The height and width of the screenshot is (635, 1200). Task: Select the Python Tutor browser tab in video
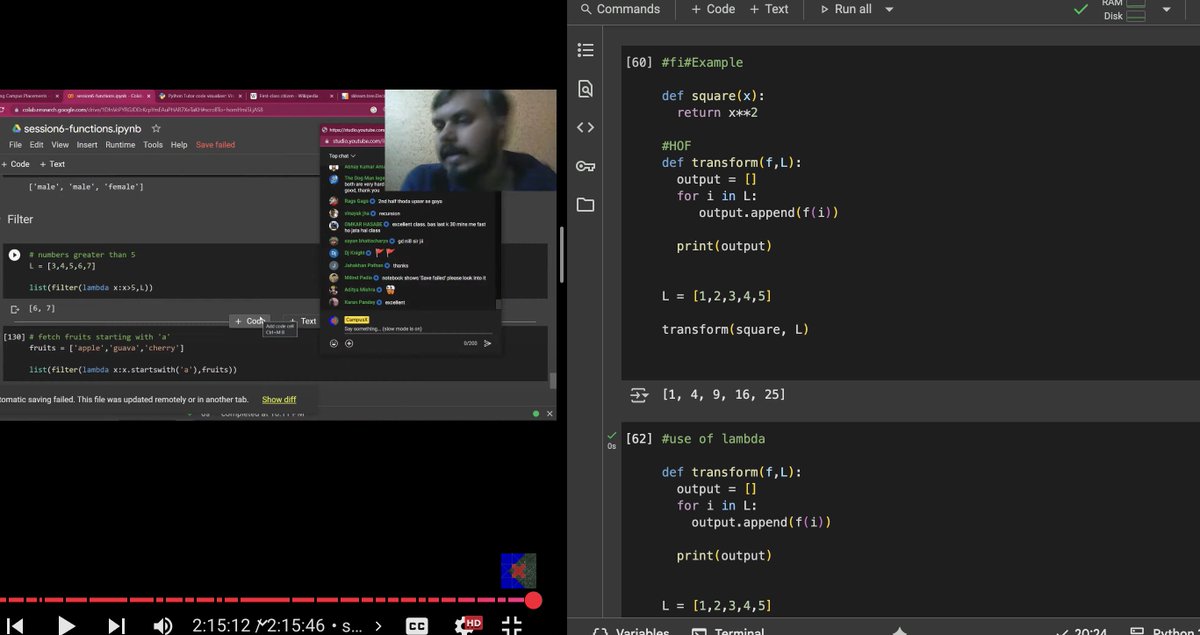pyautogui.click(x=198, y=96)
